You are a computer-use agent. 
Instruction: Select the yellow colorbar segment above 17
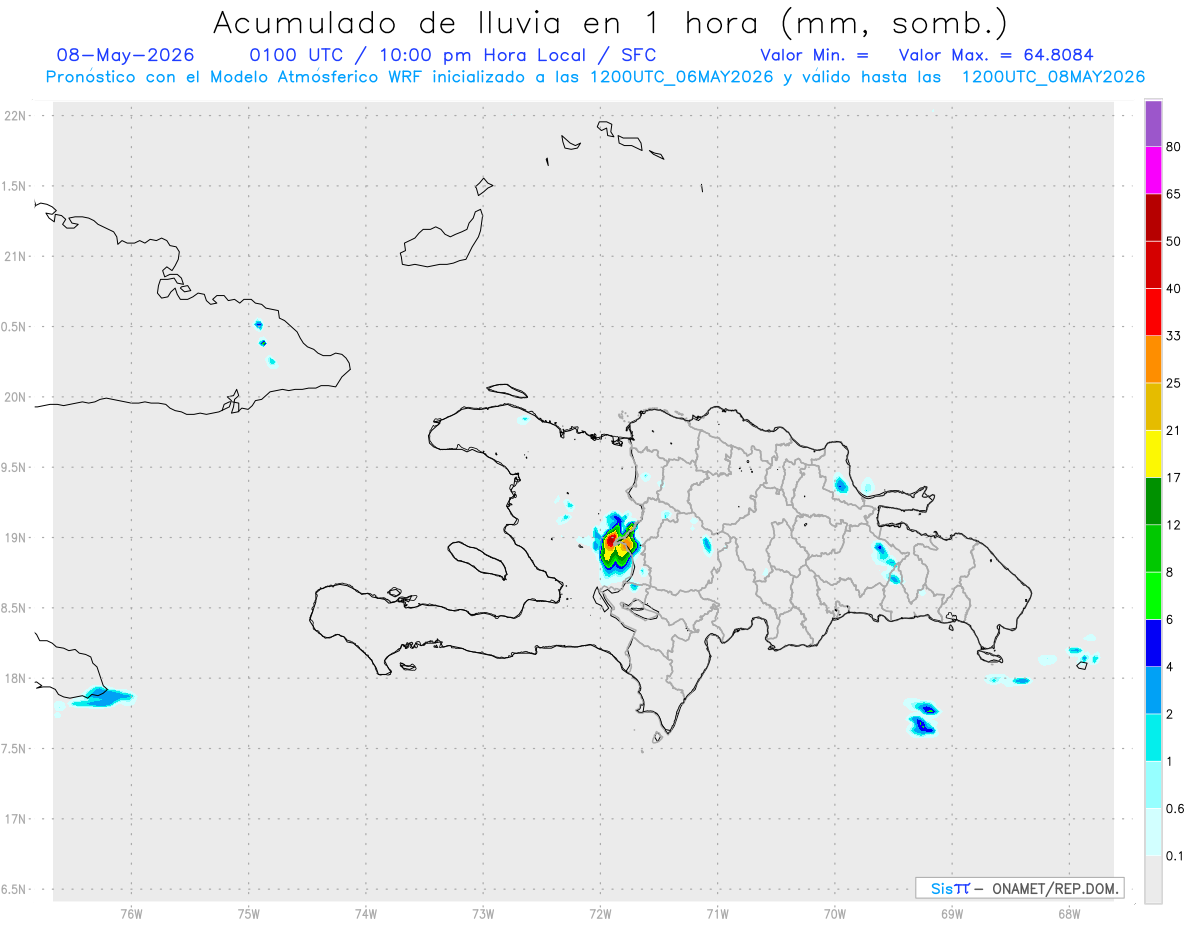[x=1153, y=454]
